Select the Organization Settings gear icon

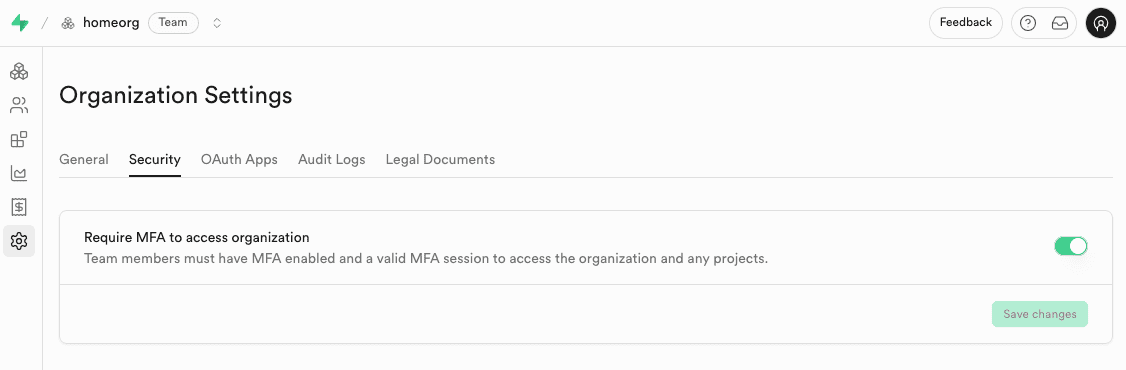click(19, 241)
